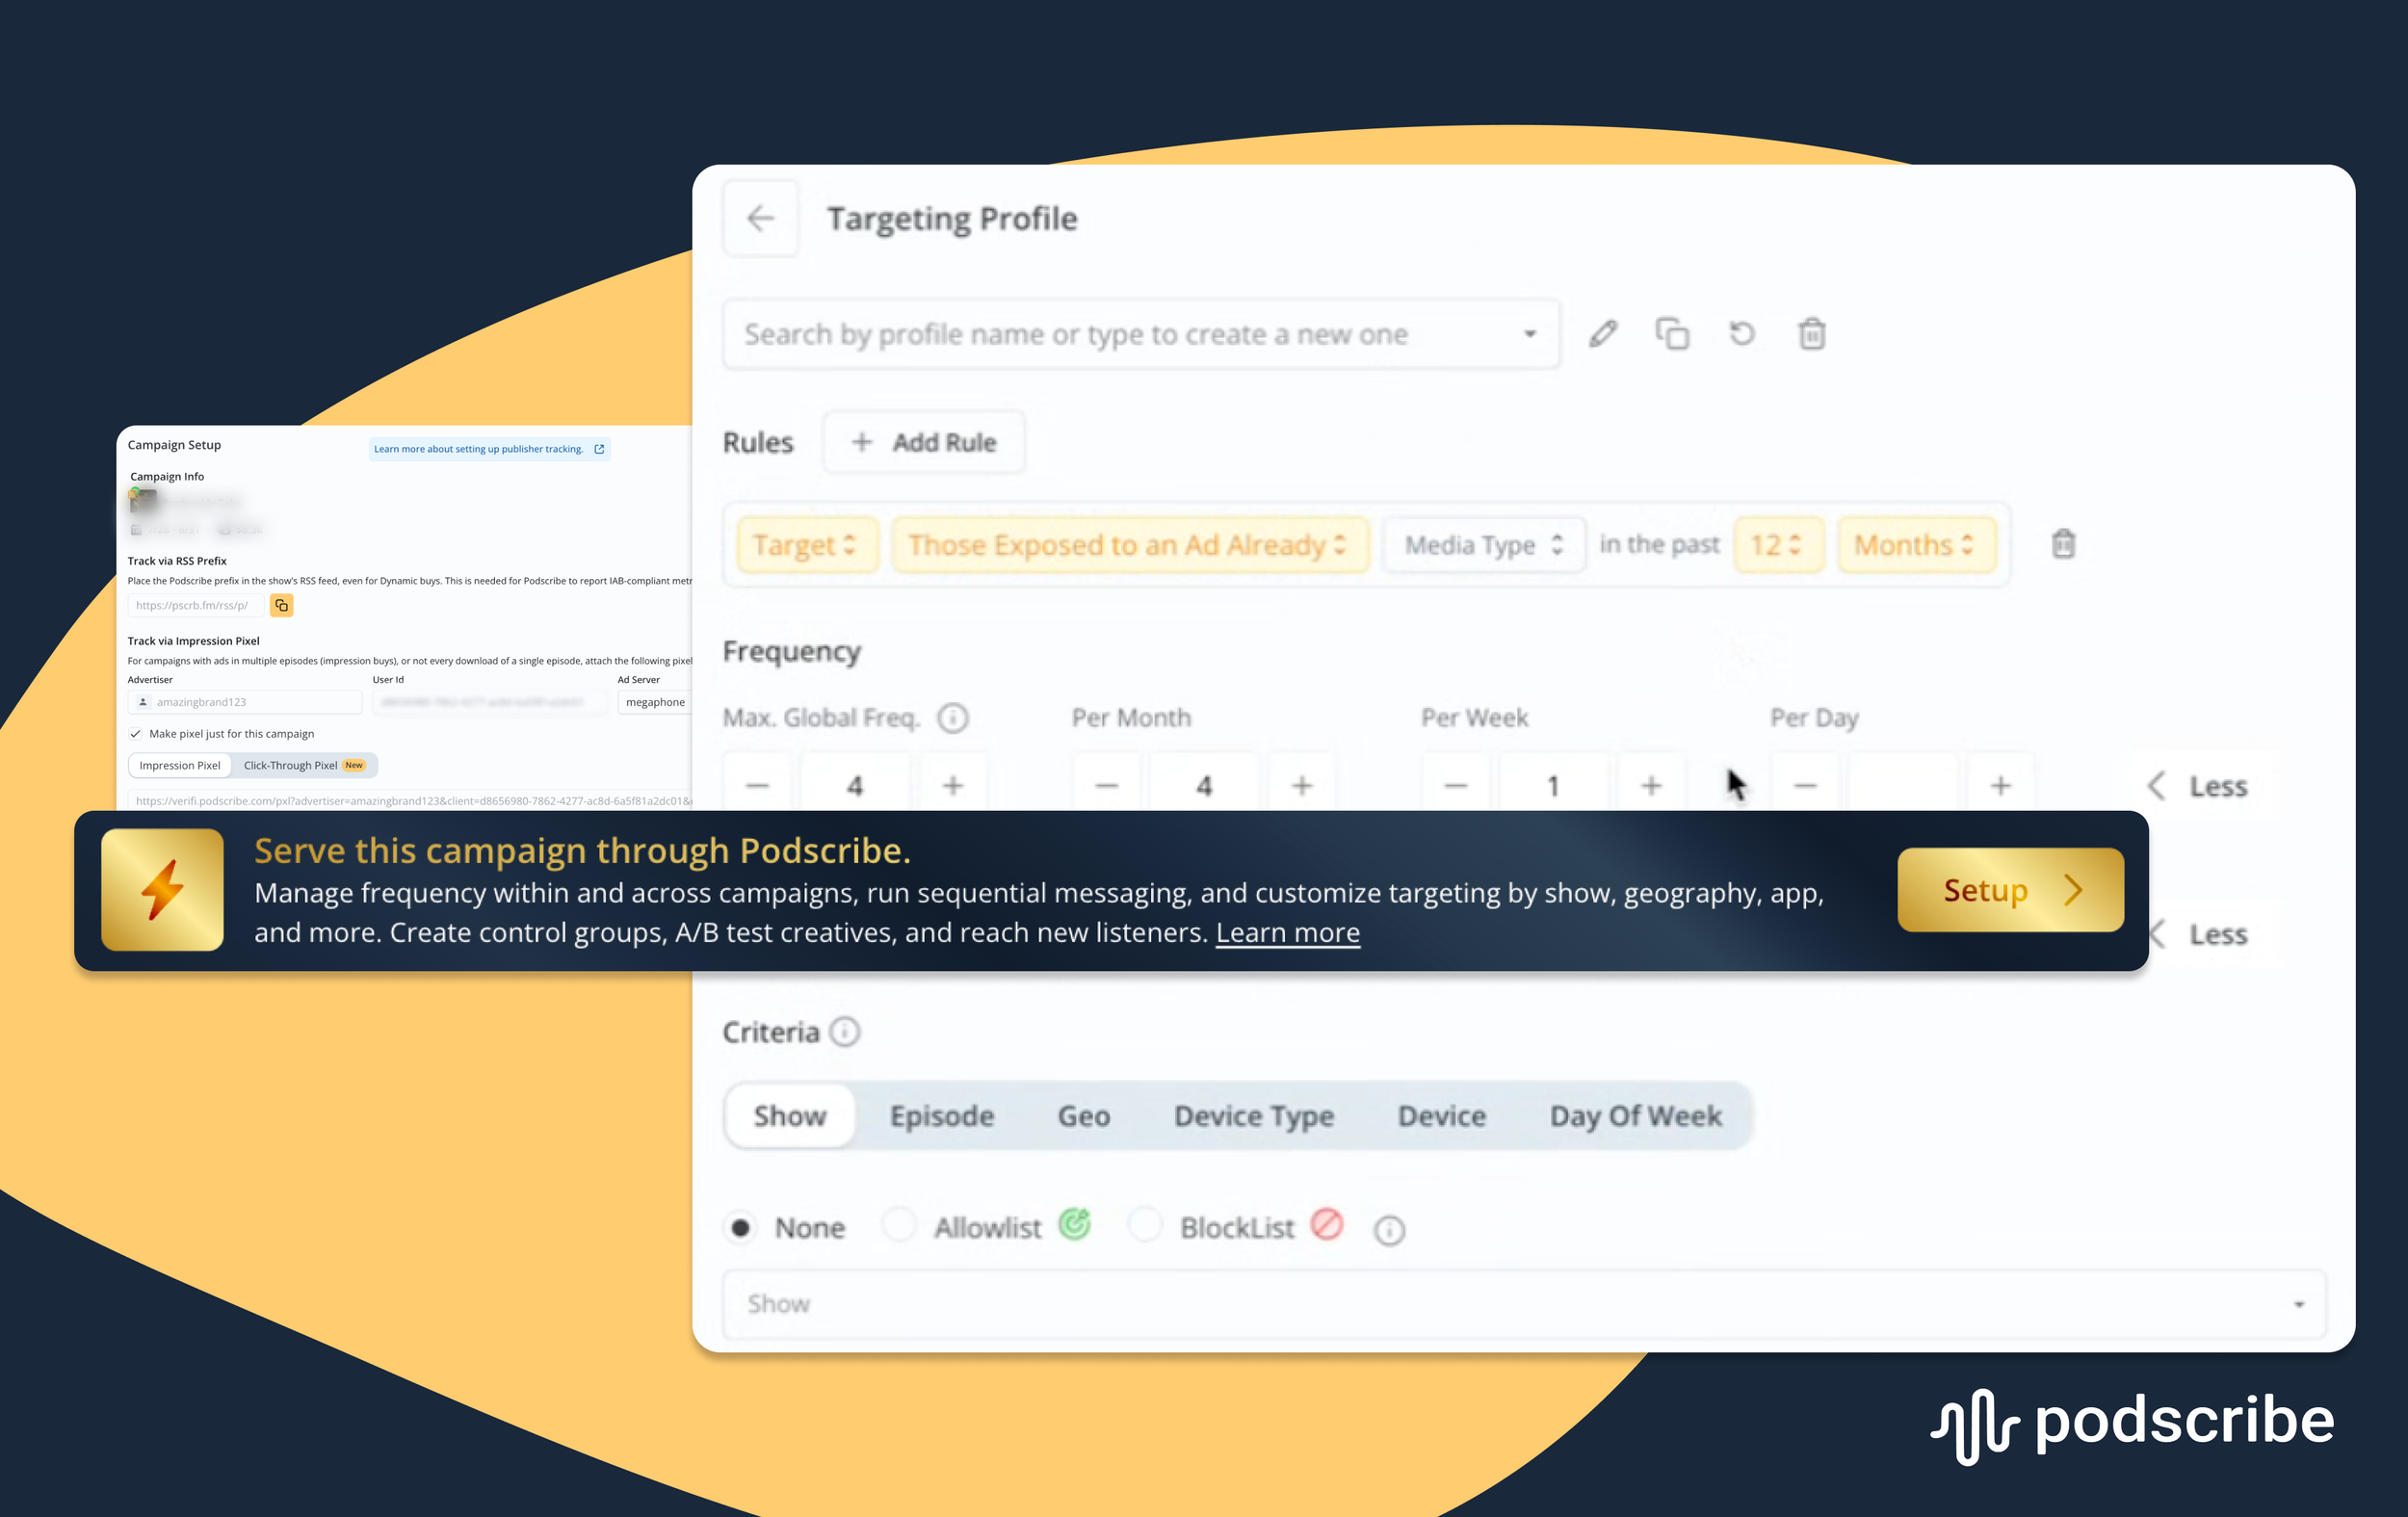Click the trash icon next to profile search

(x=1812, y=334)
